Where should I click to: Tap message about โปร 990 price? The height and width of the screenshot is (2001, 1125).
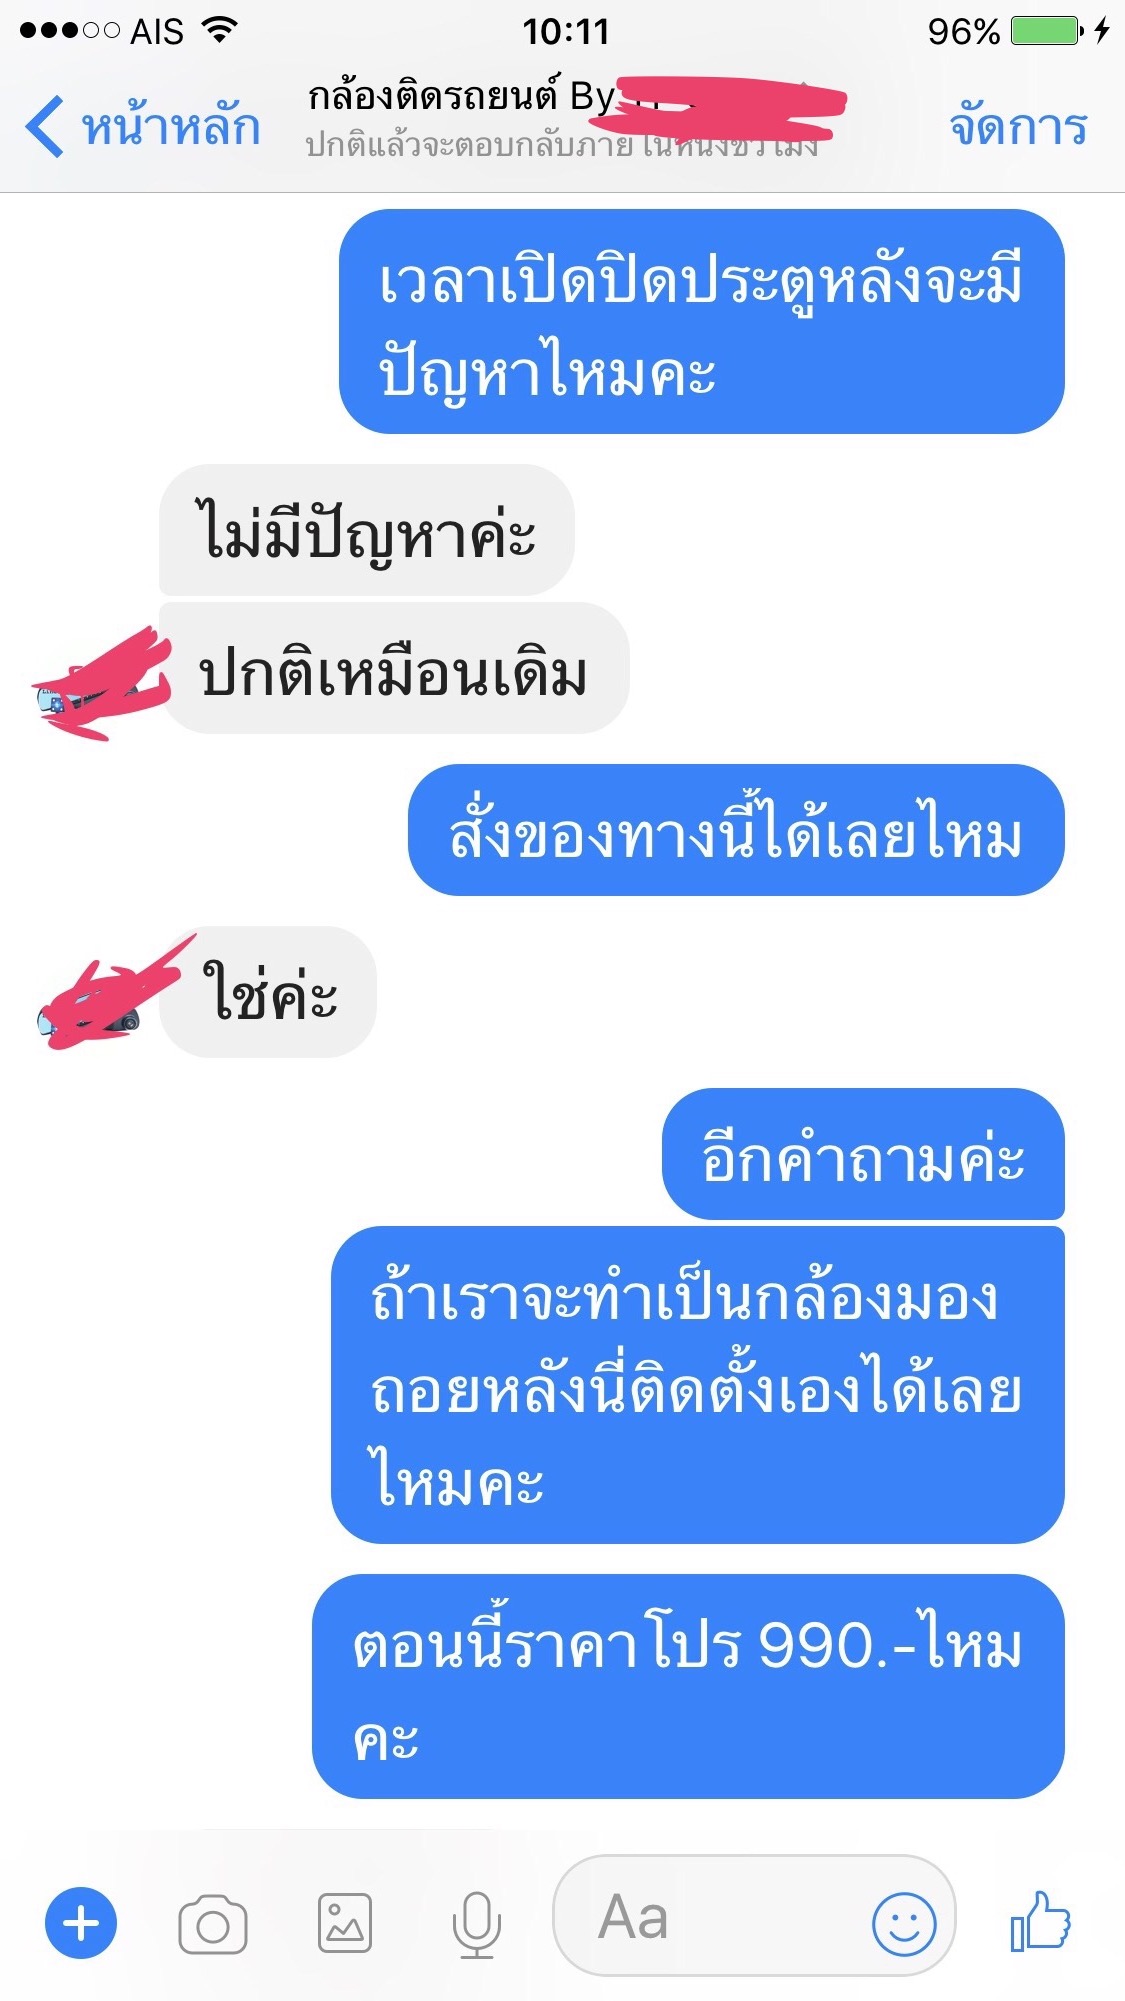click(688, 1686)
